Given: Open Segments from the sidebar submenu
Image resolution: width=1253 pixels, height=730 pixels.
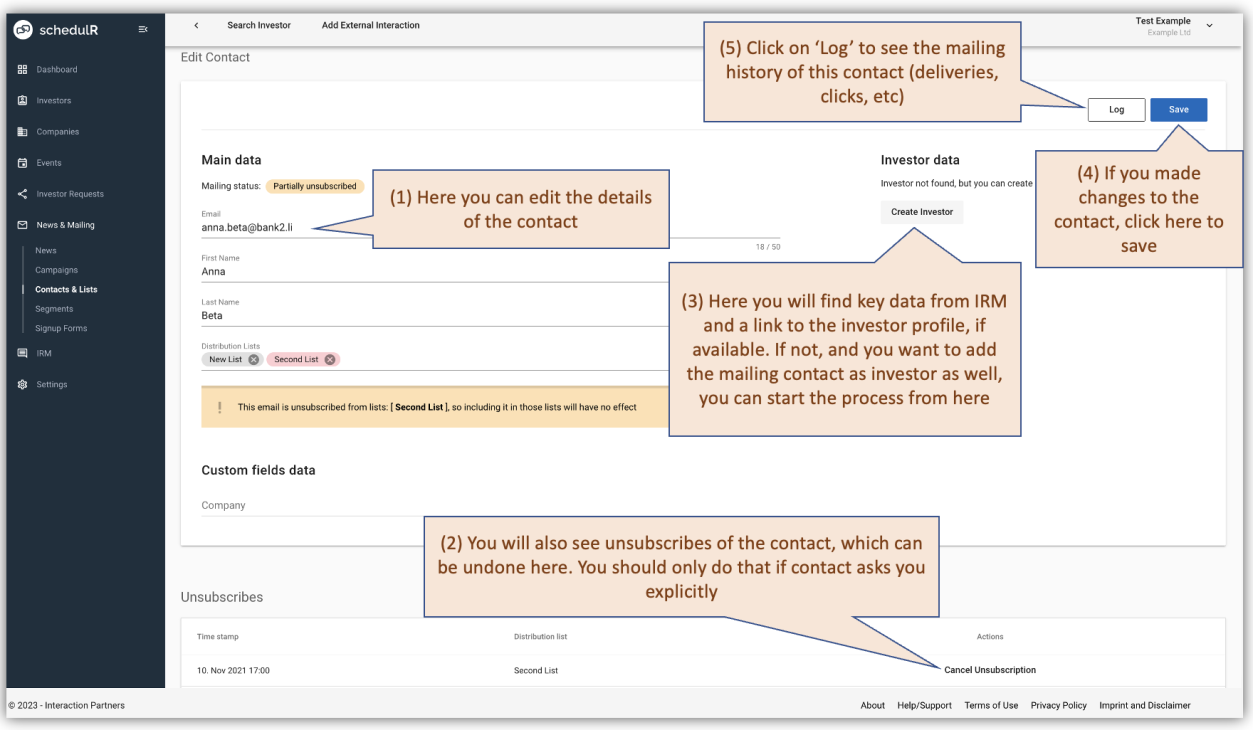Looking at the screenshot, I should pos(52,308).
